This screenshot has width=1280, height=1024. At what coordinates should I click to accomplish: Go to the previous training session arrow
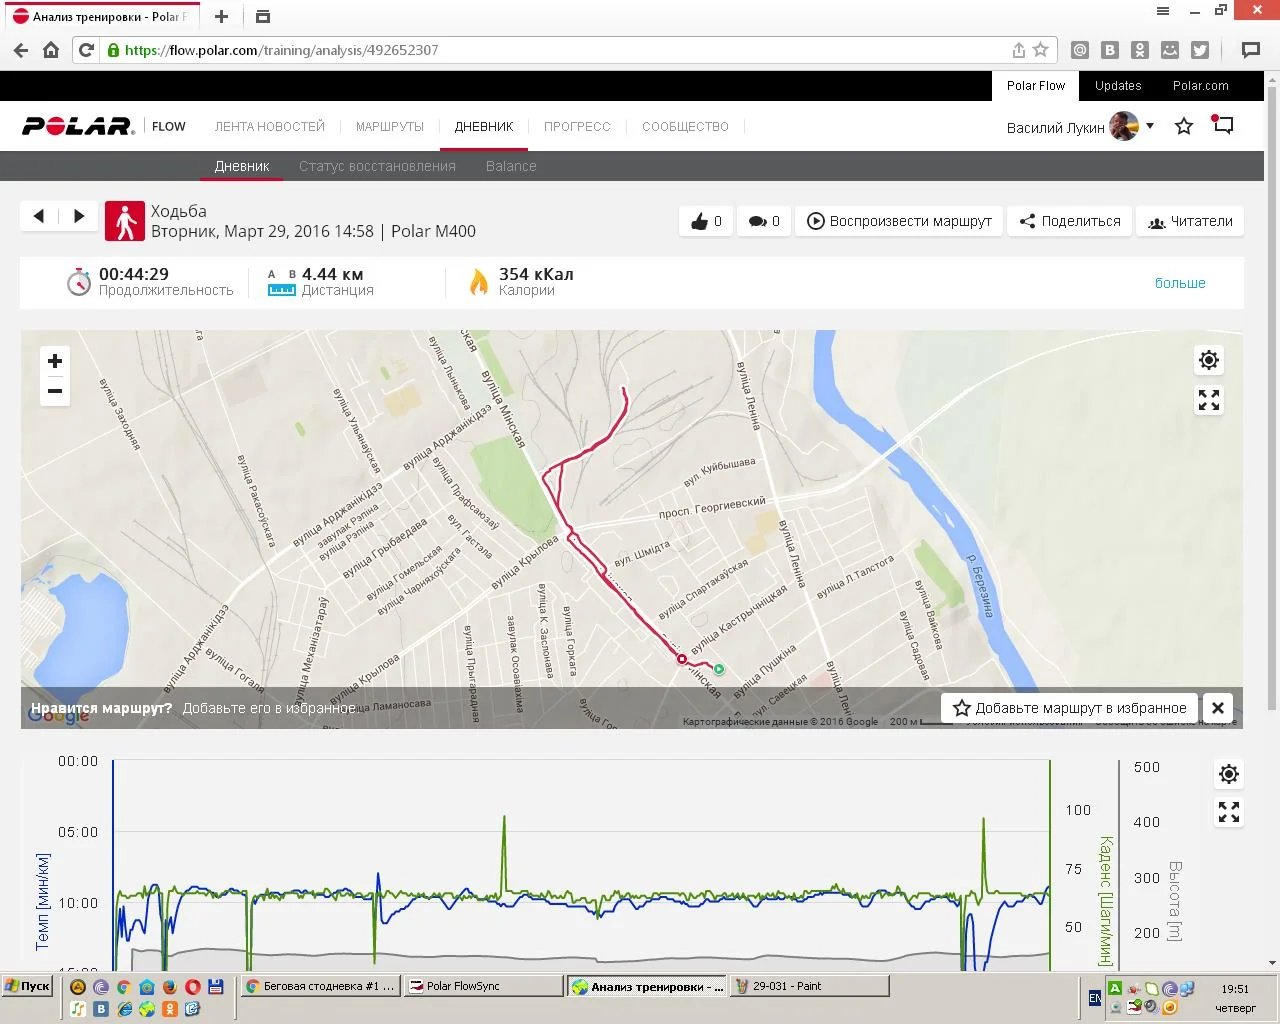coord(39,216)
